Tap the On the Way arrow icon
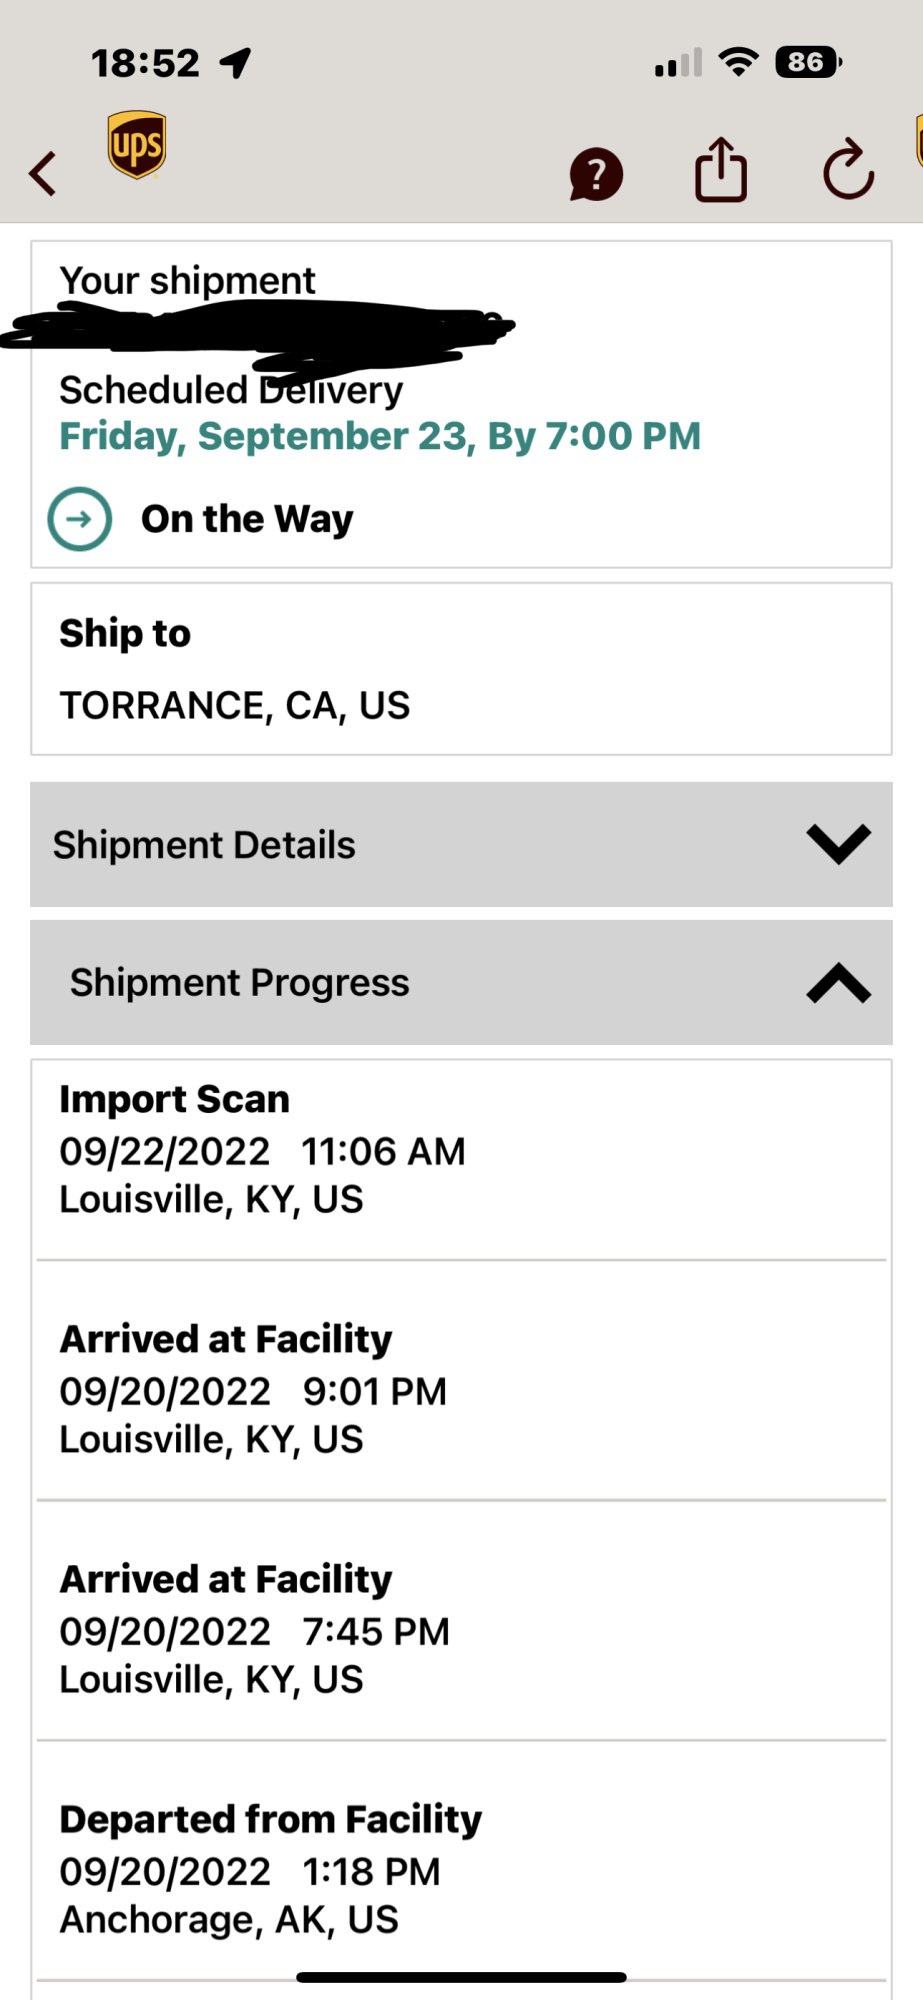923x2000 pixels. pyautogui.click(x=80, y=519)
